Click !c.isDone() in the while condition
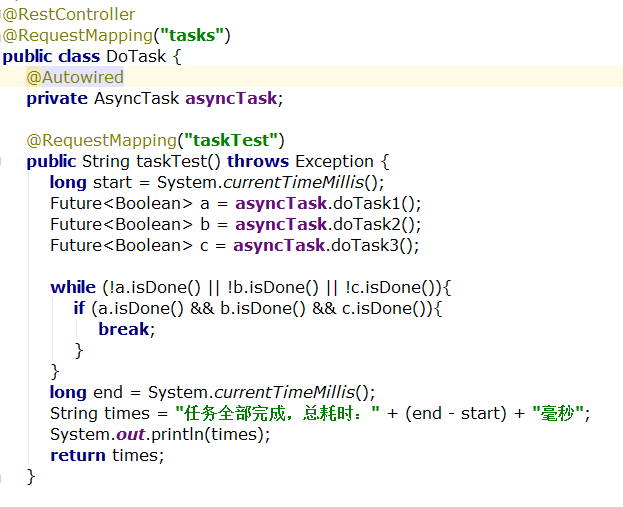The height and width of the screenshot is (507, 623). [390, 287]
